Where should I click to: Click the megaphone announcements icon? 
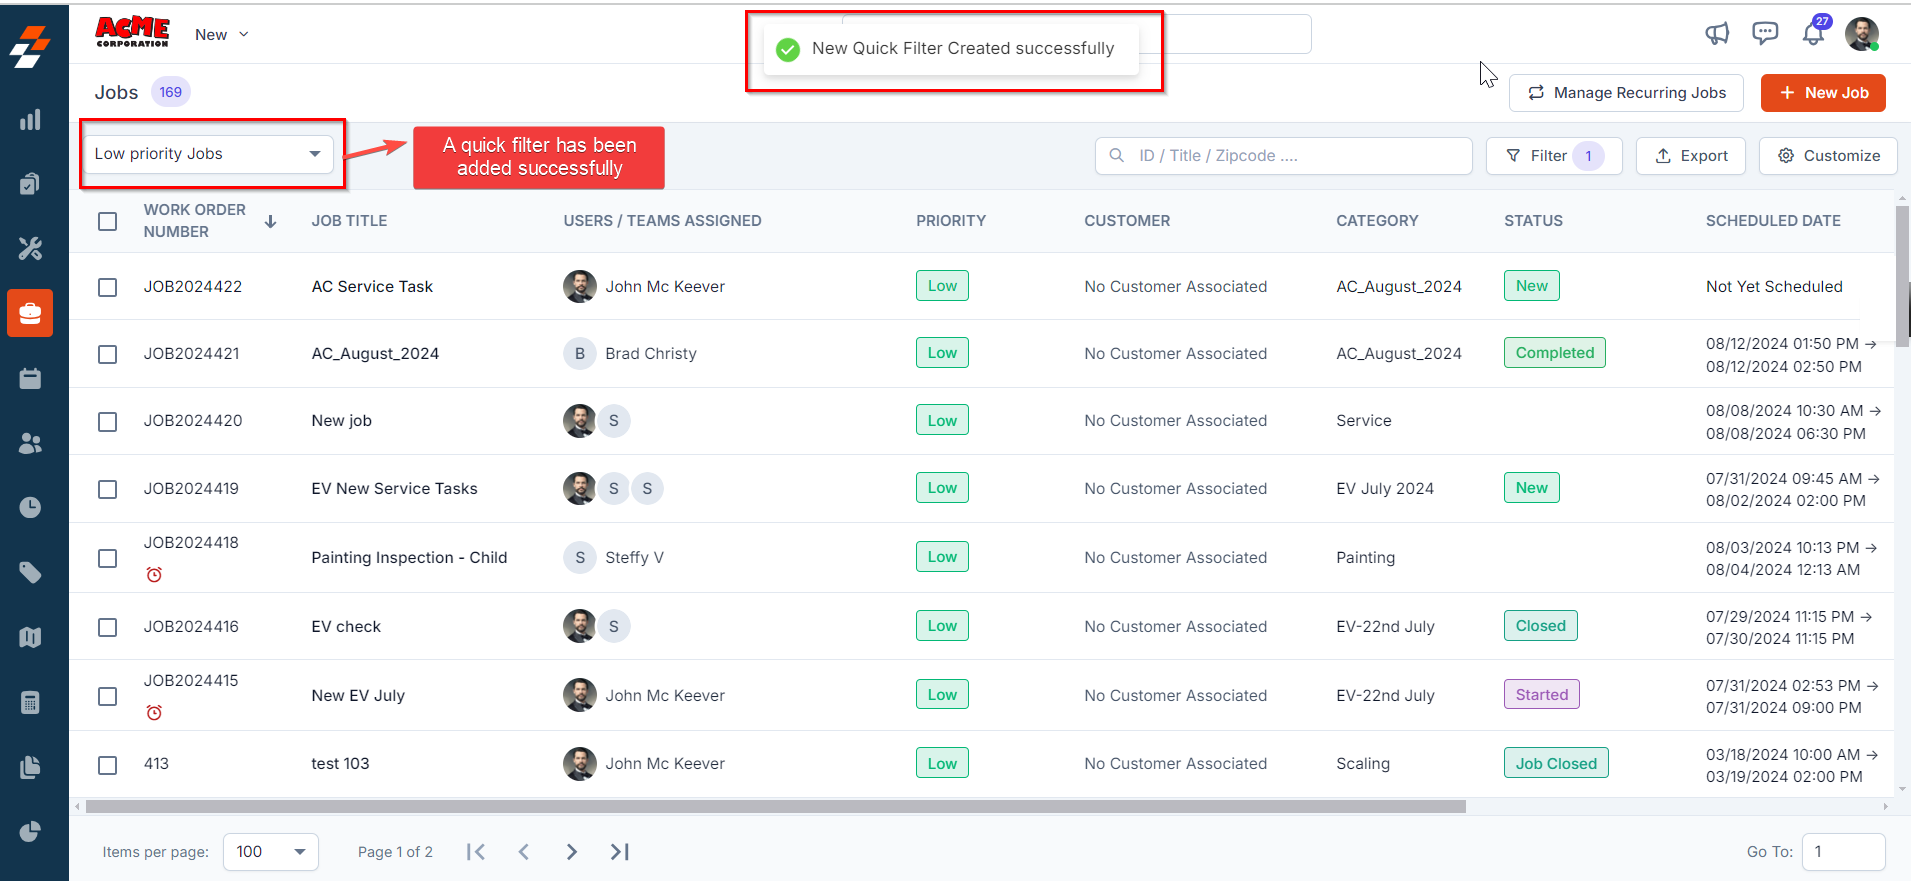pyautogui.click(x=1717, y=34)
